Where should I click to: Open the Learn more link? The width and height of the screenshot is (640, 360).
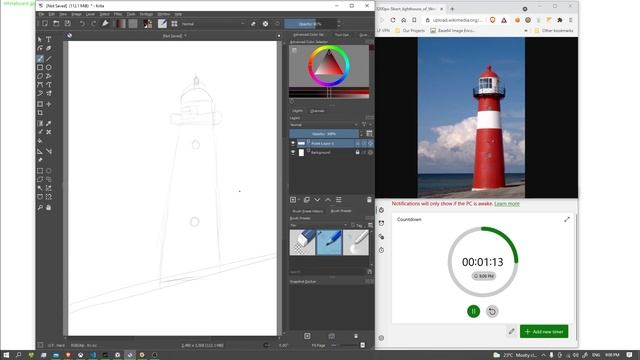point(507,204)
